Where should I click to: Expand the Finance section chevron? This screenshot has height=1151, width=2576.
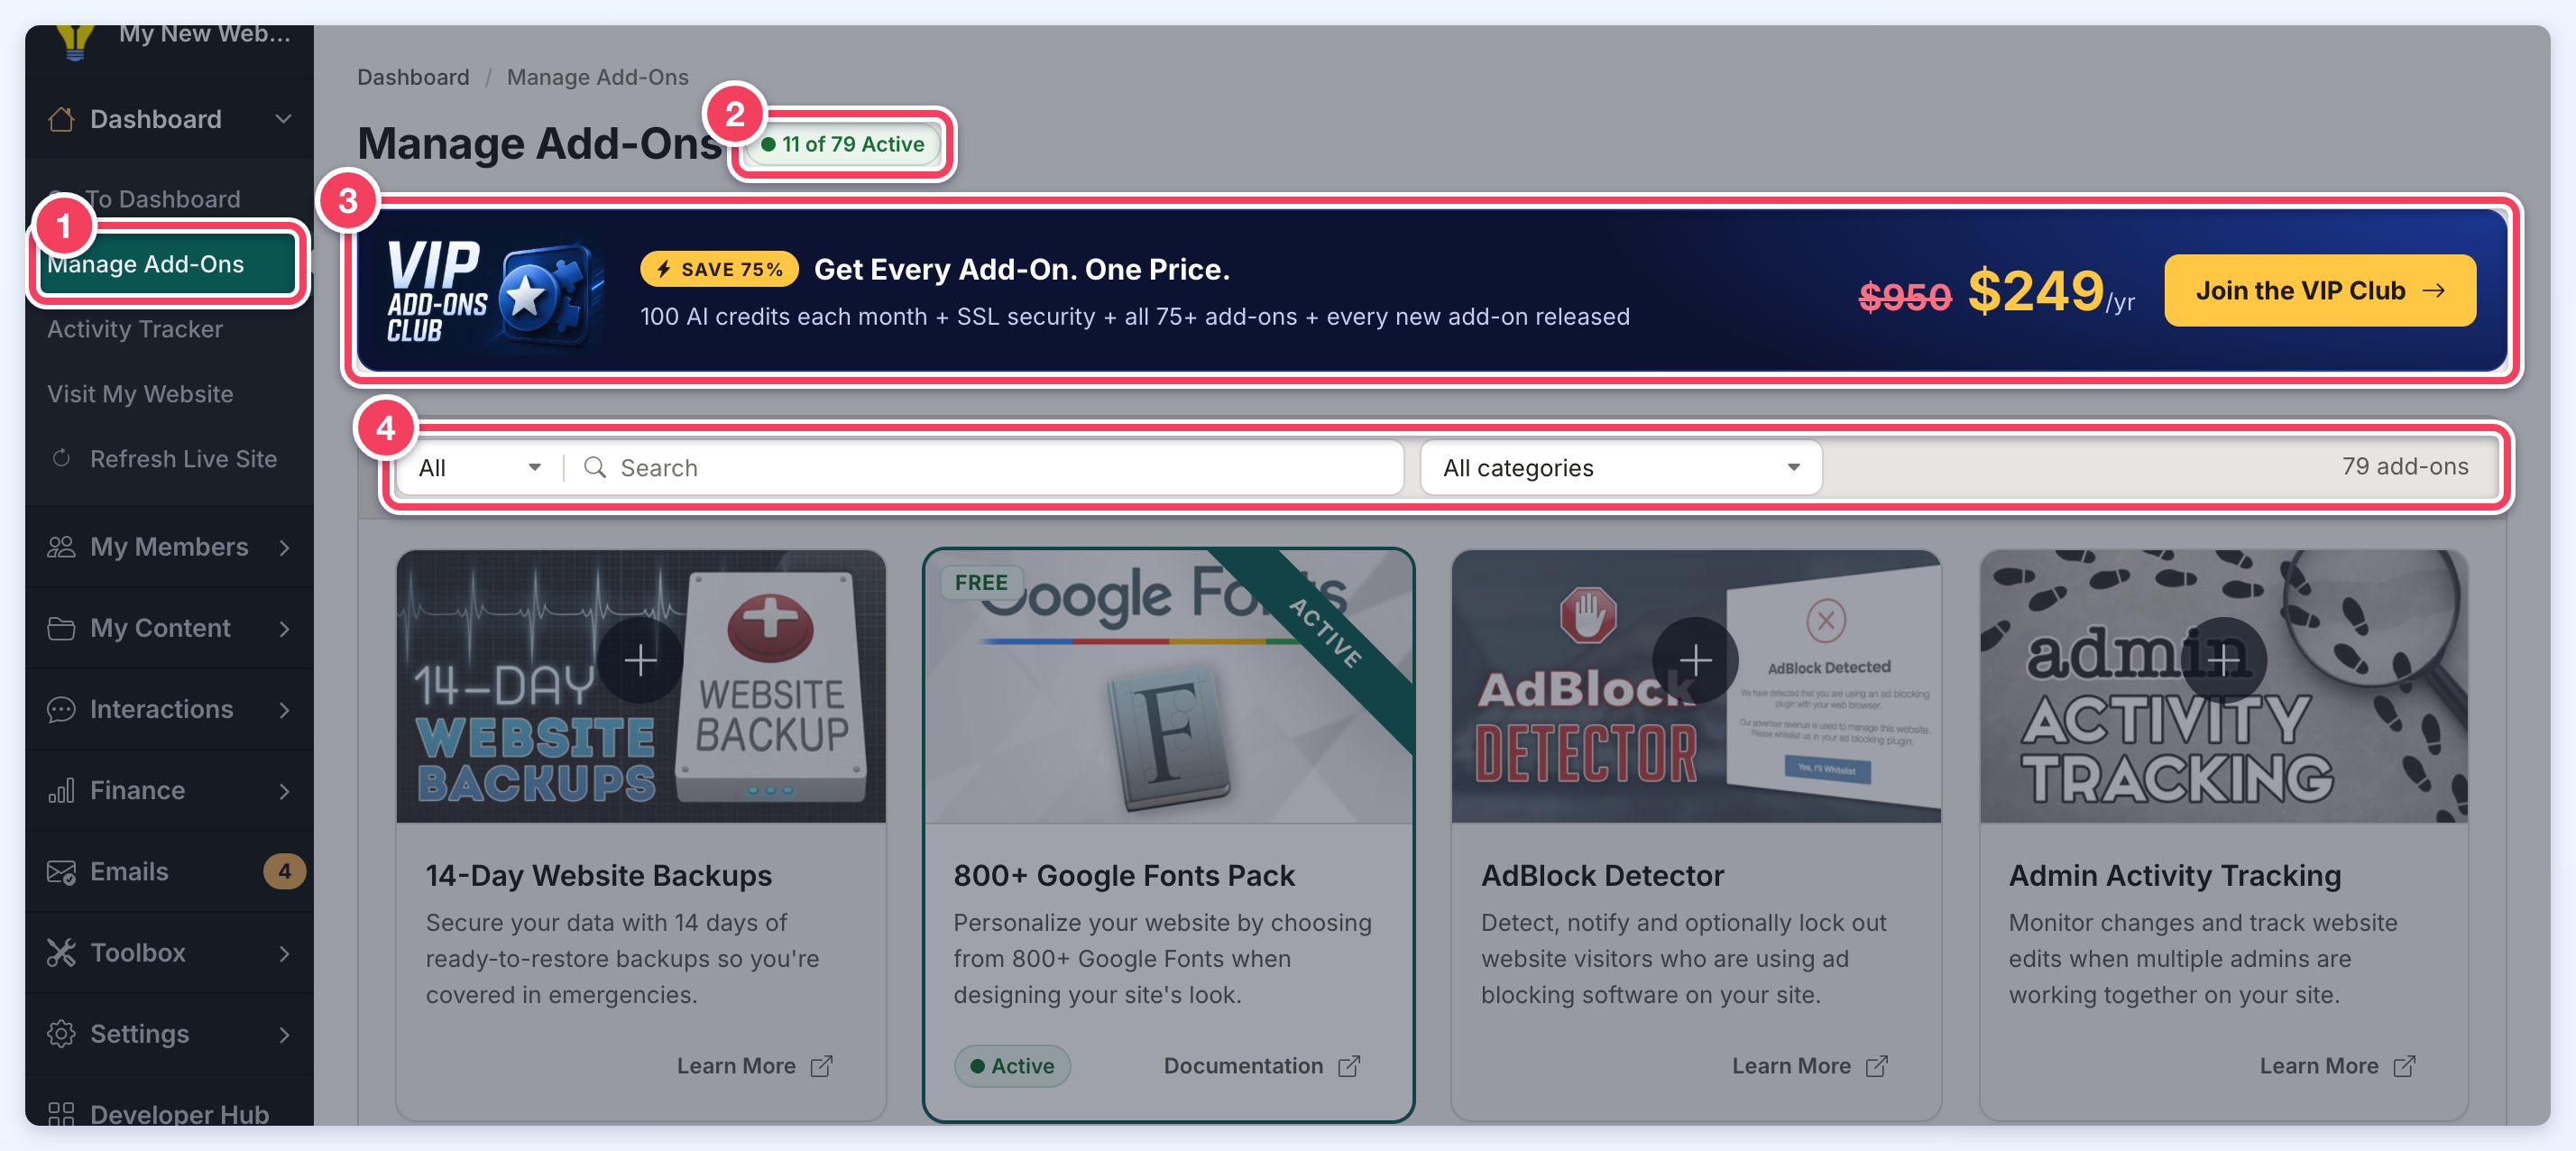[x=284, y=791]
